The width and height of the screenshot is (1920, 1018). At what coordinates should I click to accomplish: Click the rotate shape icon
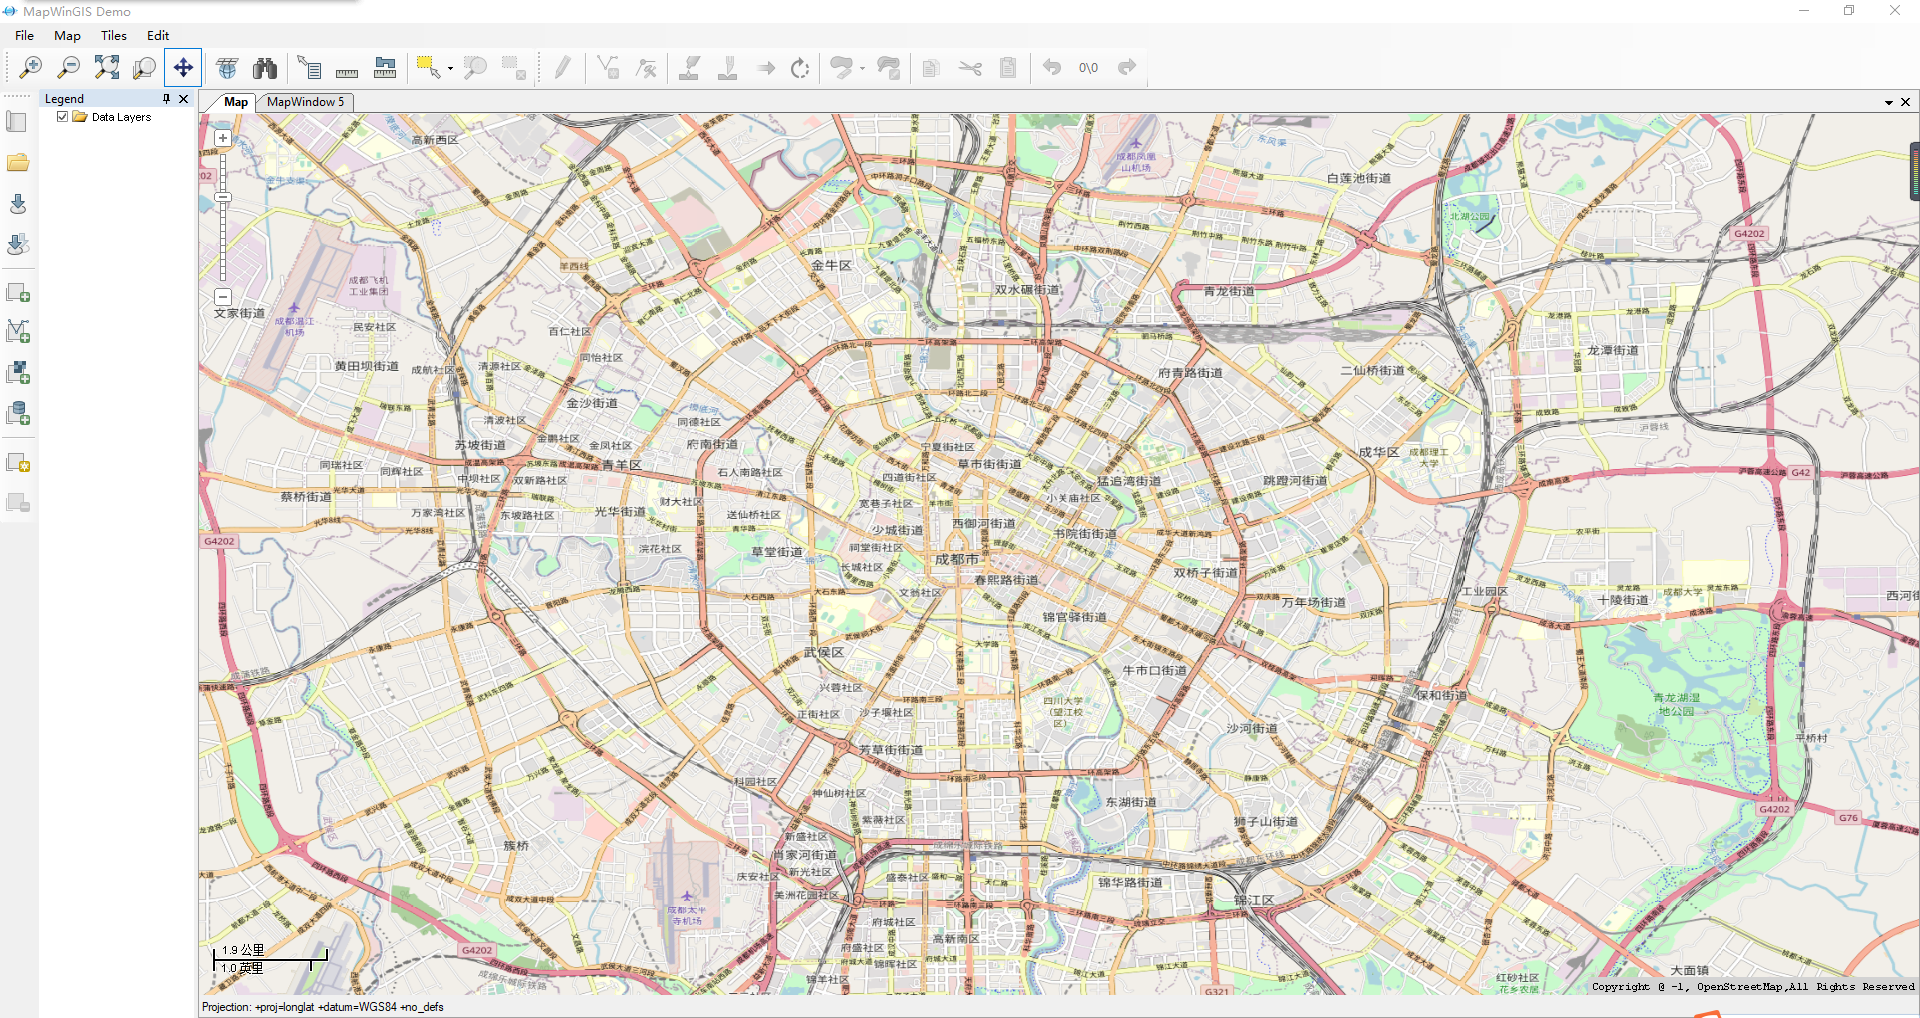(800, 68)
